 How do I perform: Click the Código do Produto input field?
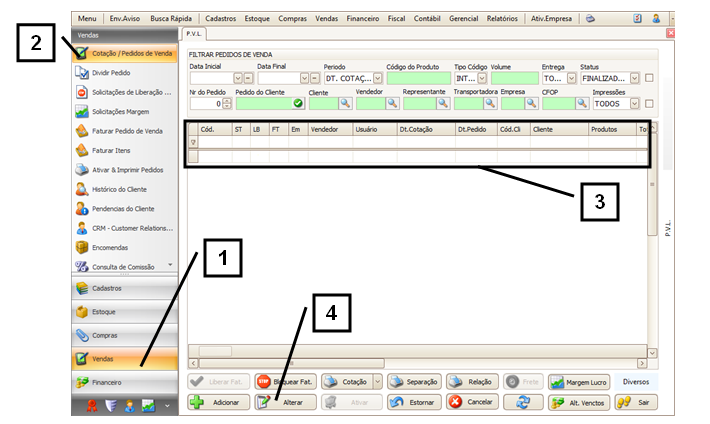pyautogui.click(x=418, y=78)
